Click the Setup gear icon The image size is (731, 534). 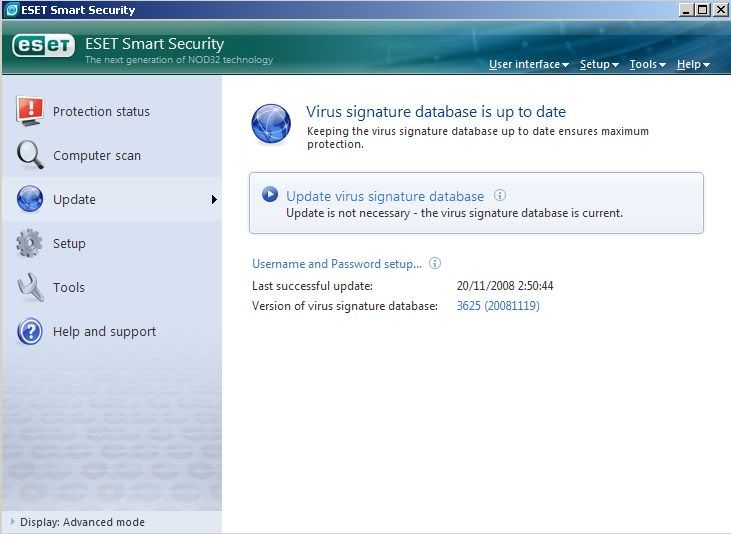(x=29, y=243)
